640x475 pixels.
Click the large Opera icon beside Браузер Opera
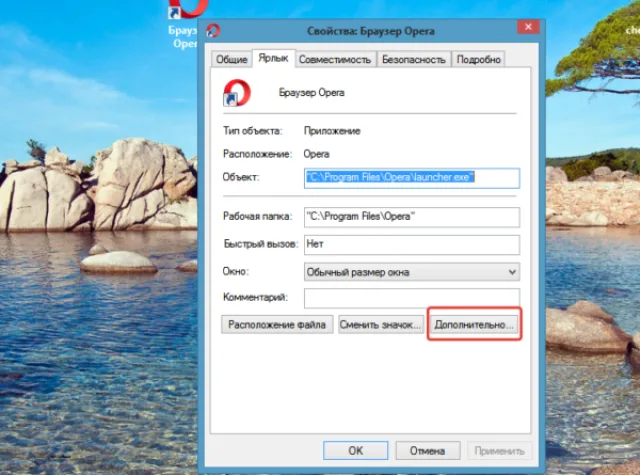237,93
